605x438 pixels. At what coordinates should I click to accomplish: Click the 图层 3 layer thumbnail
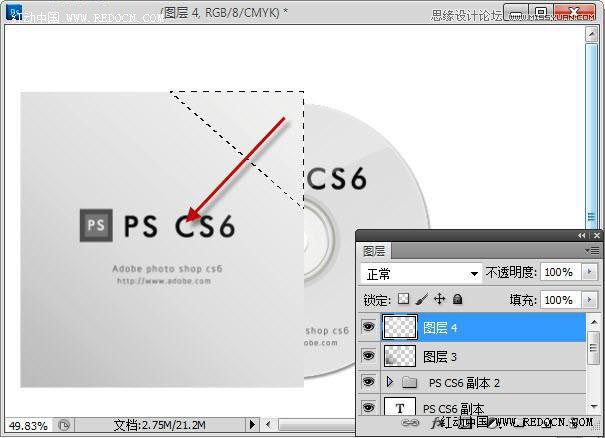pyautogui.click(x=400, y=355)
